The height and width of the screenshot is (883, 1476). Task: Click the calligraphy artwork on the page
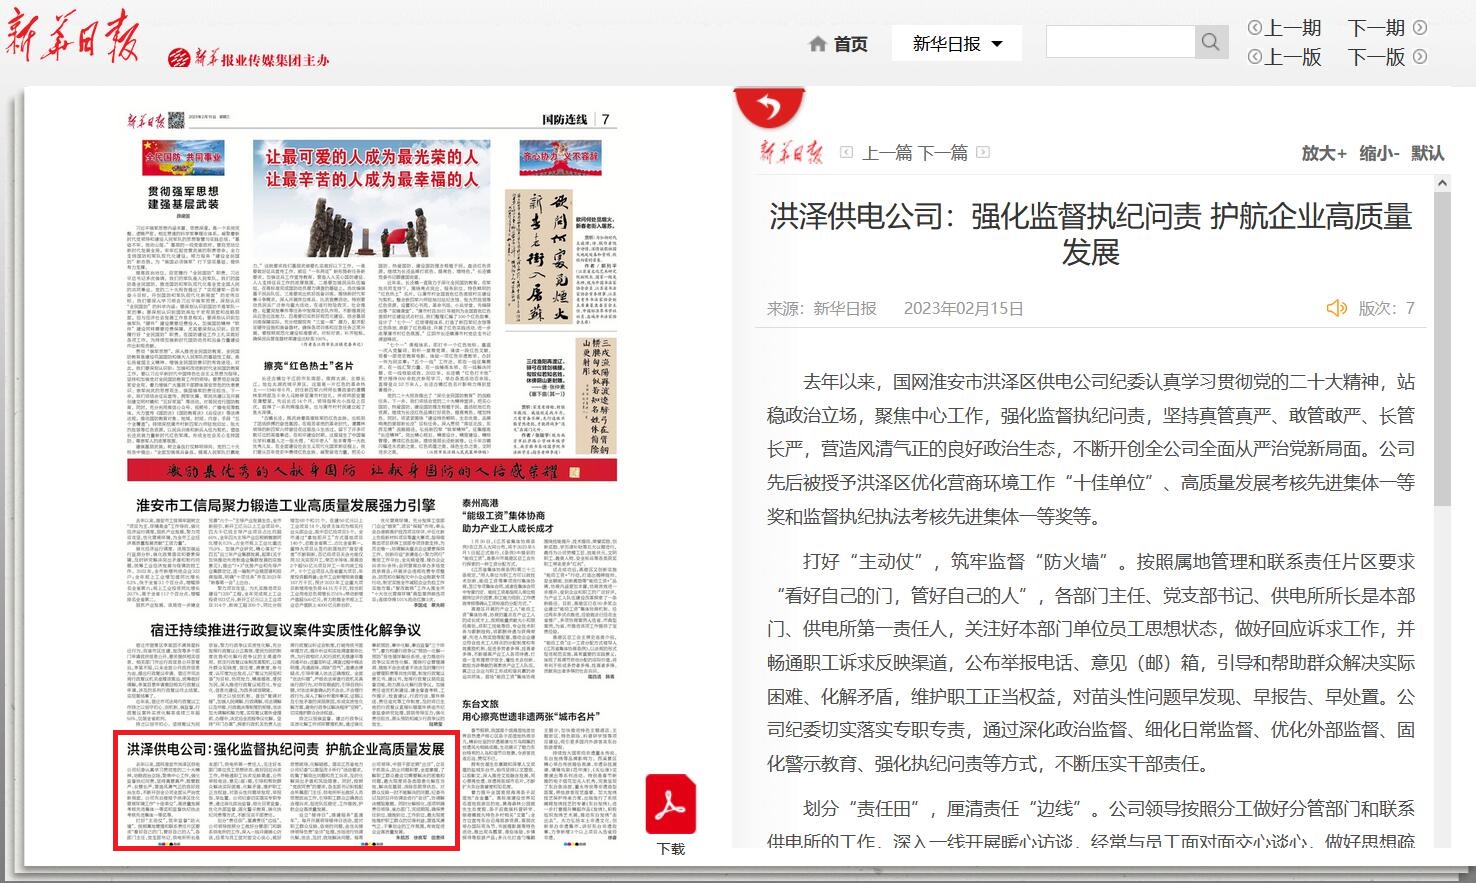[538, 256]
